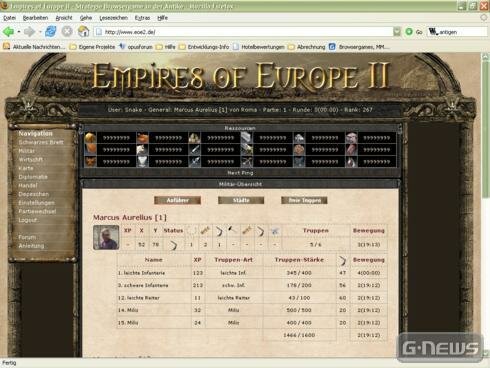
Task: Click the Städte button
Action: (241, 200)
